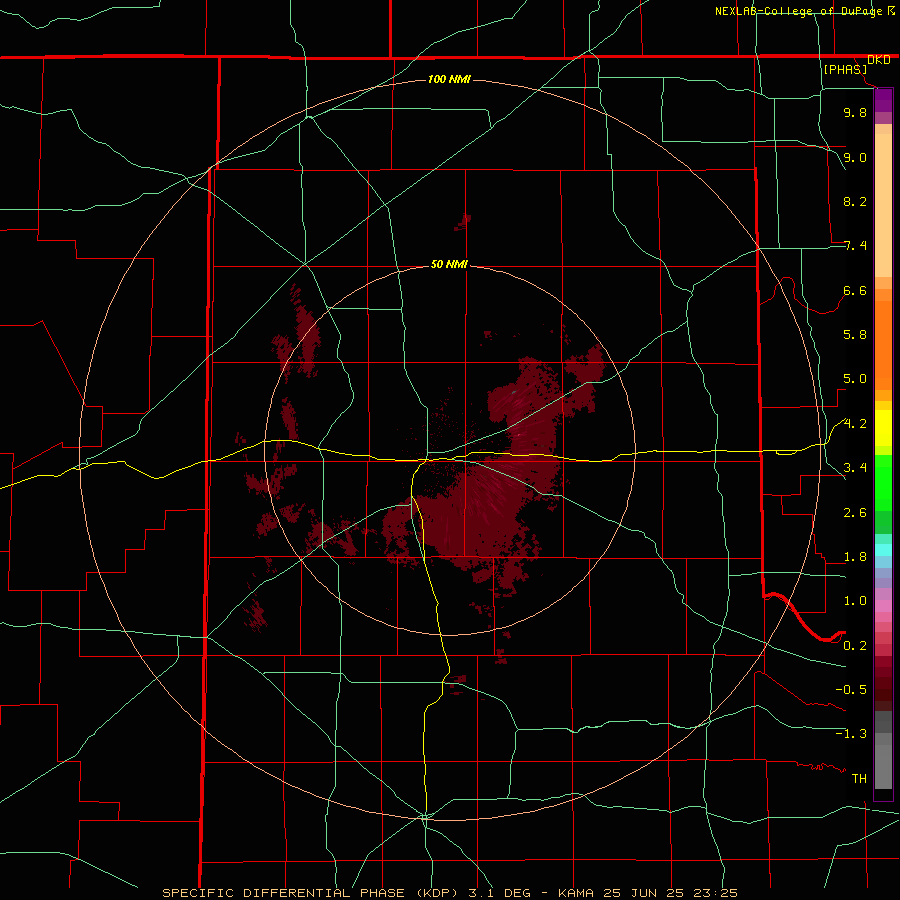Click the 2.6 scale value

coord(855,513)
